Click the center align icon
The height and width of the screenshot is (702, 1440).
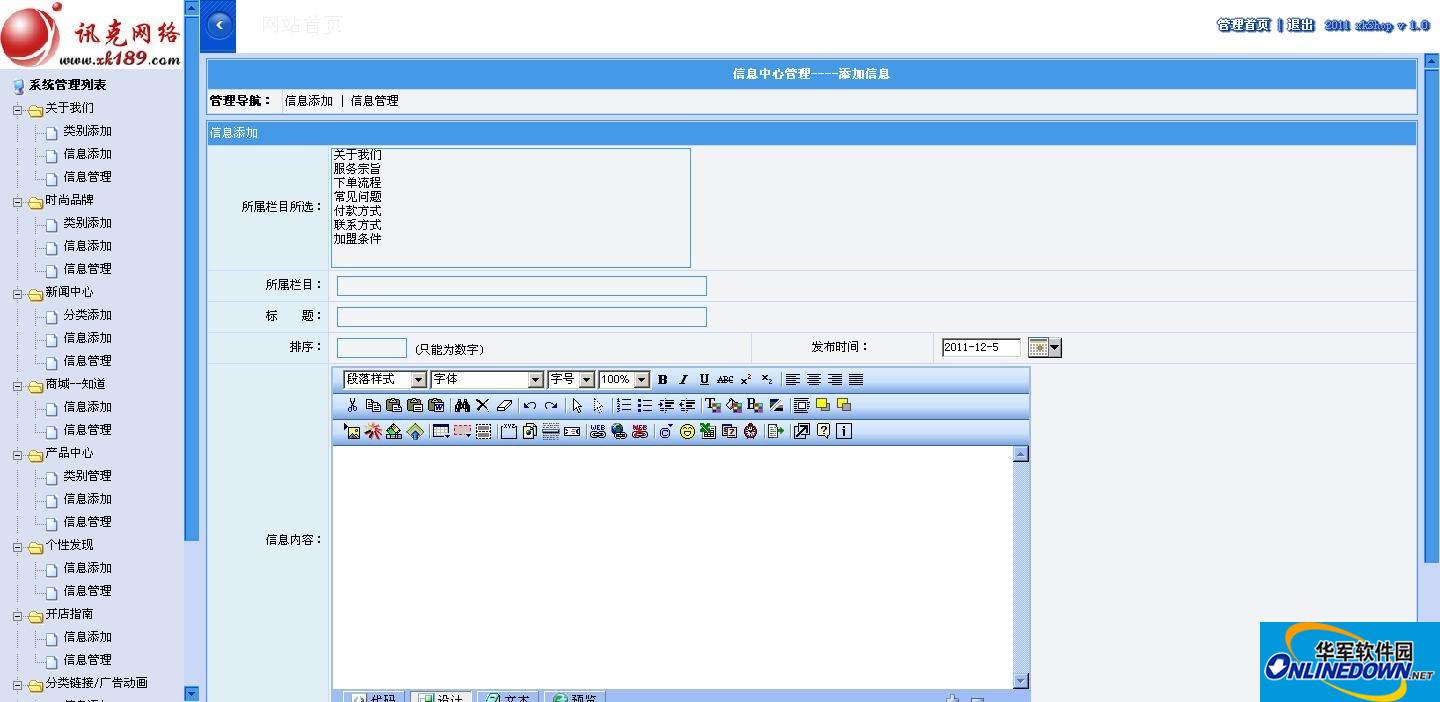click(x=814, y=380)
